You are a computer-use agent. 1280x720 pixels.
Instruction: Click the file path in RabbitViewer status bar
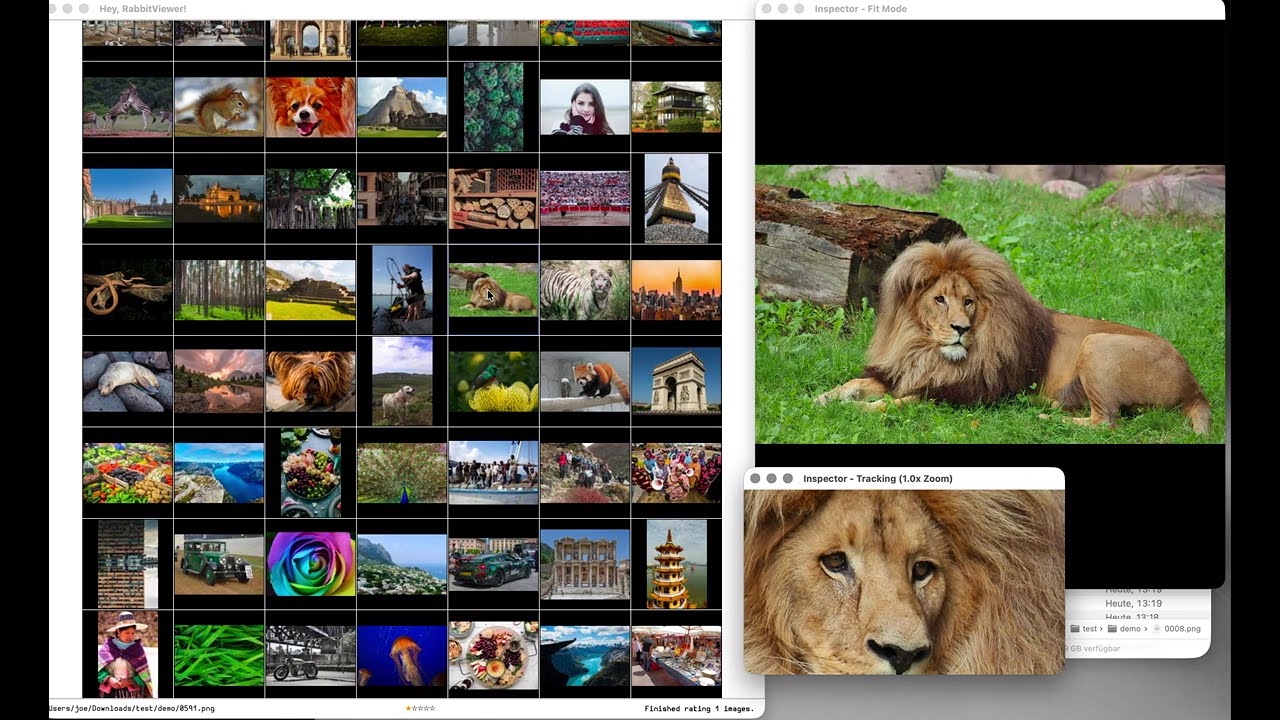pyautogui.click(x=132, y=708)
